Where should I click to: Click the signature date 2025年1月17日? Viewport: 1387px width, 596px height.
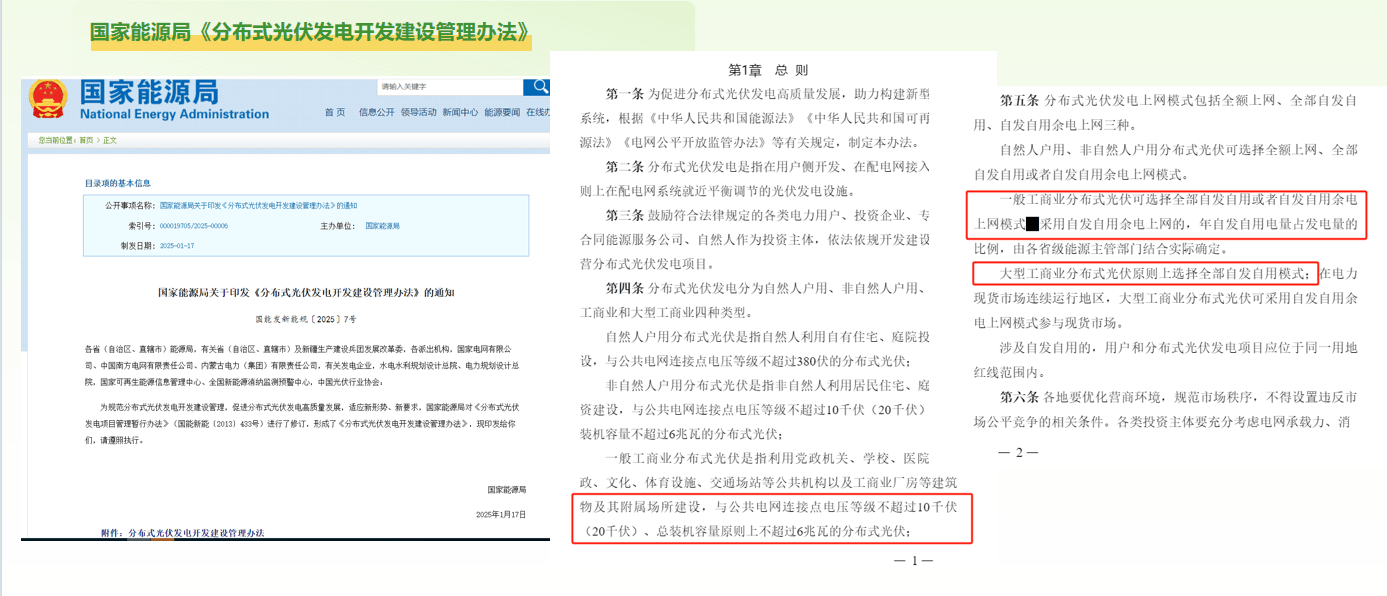click(x=500, y=514)
